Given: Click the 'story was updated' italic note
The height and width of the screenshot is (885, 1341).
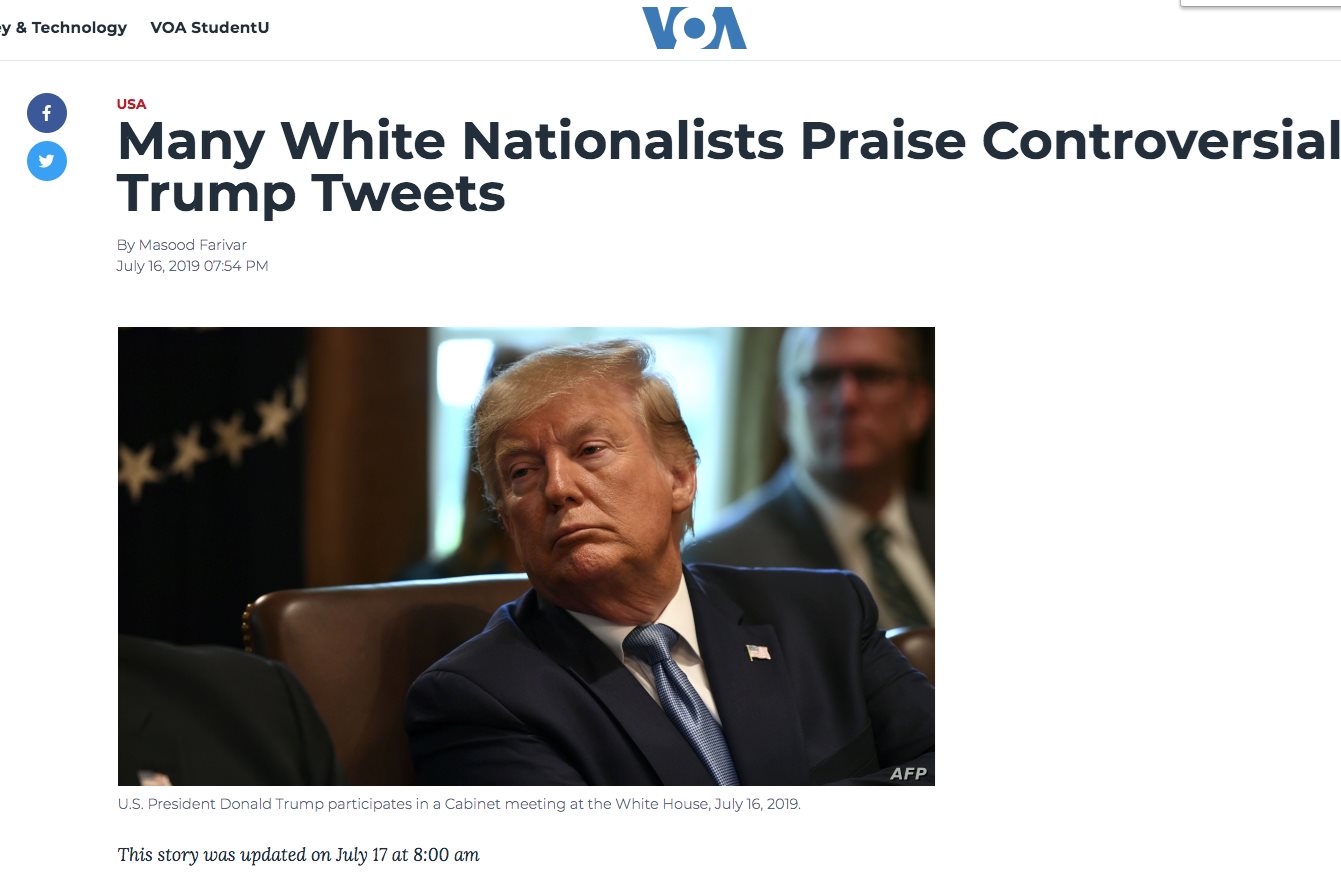Looking at the screenshot, I should pyautogui.click(x=298, y=855).
